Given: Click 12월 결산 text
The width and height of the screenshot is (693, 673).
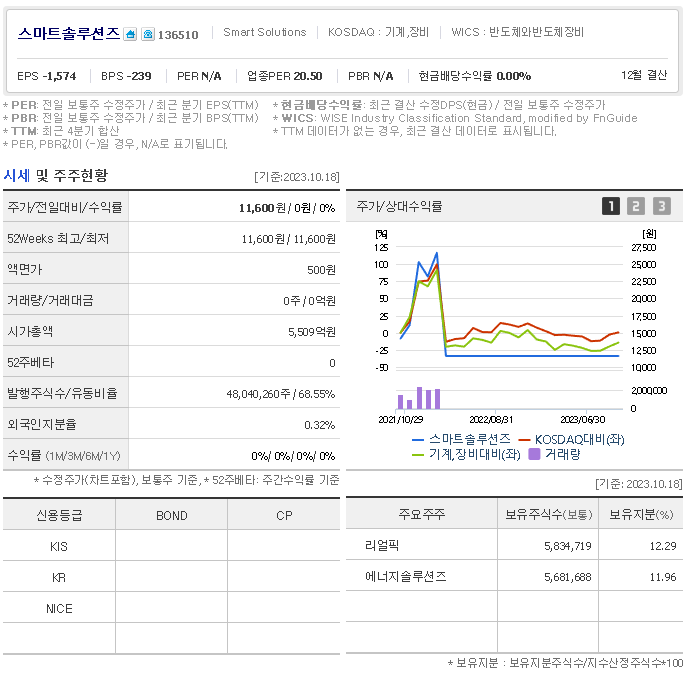Looking at the screenshot, I should coord(644,75).
